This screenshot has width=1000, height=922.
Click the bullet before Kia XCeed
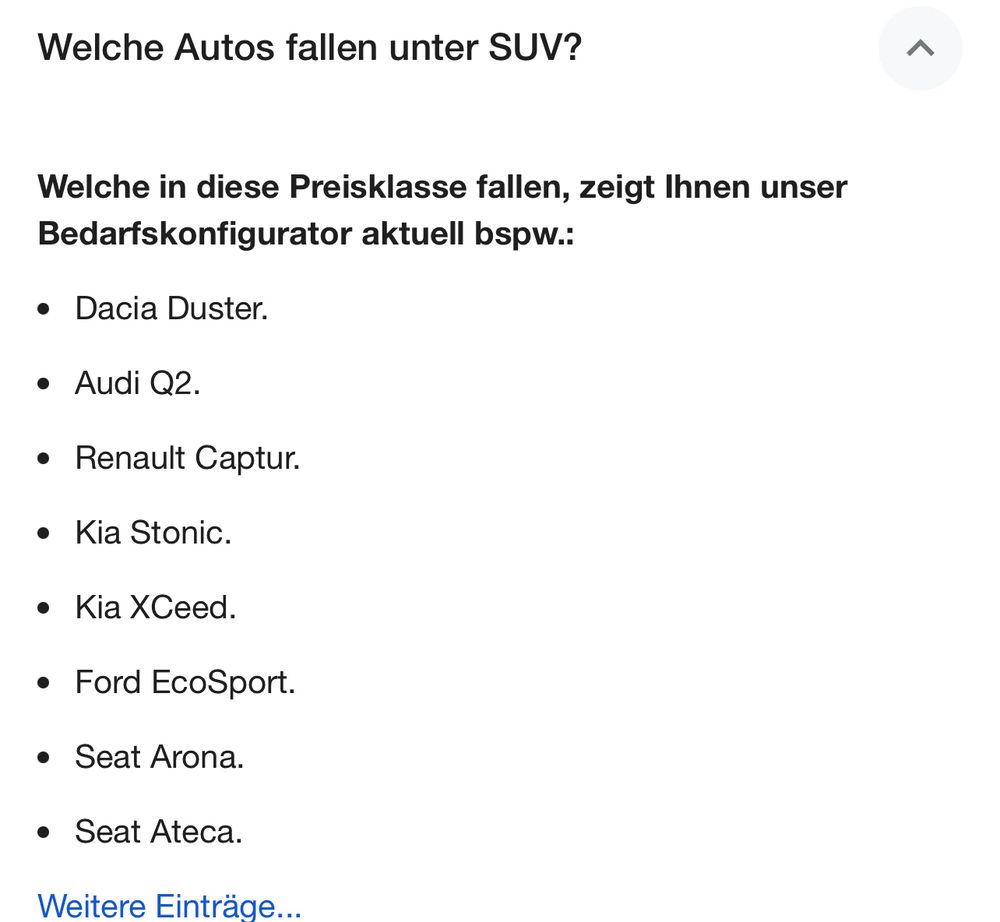click(x=43, y=608)
